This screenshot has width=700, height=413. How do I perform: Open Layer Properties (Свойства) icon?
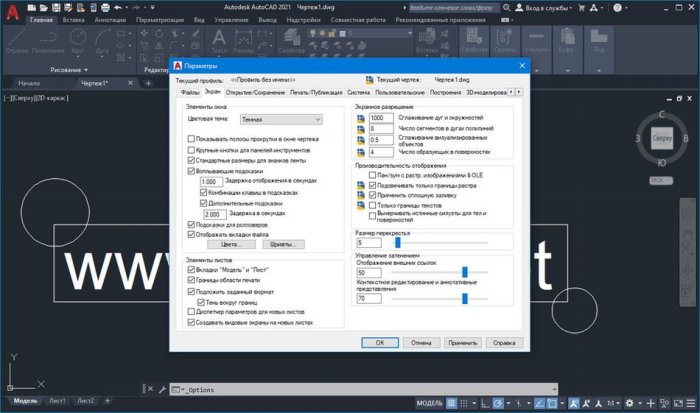pos(291,41)
